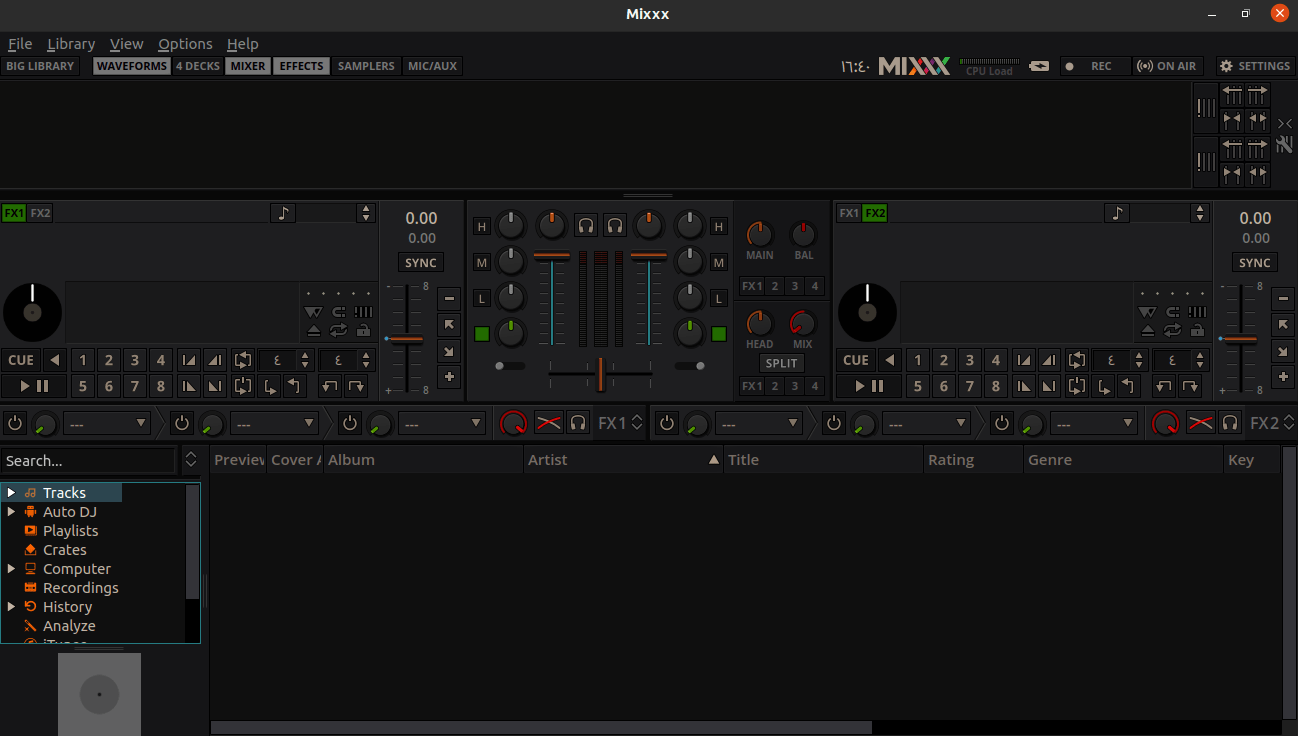
Task: Click right deck musical key note icon
Action: (x=1117, y=213)
